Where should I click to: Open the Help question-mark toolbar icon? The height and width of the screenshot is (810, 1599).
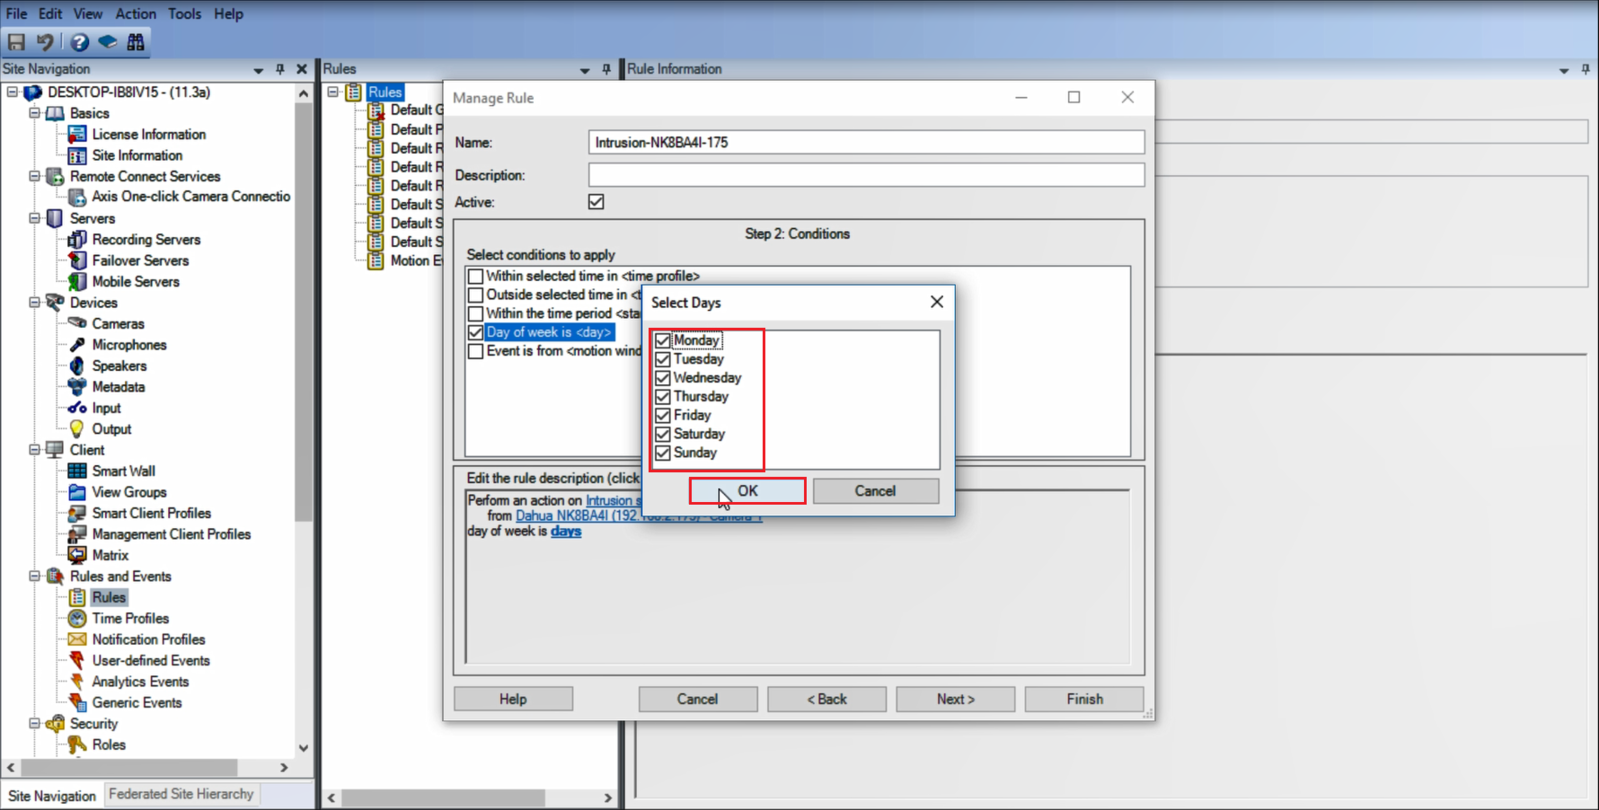coord(79,42)
